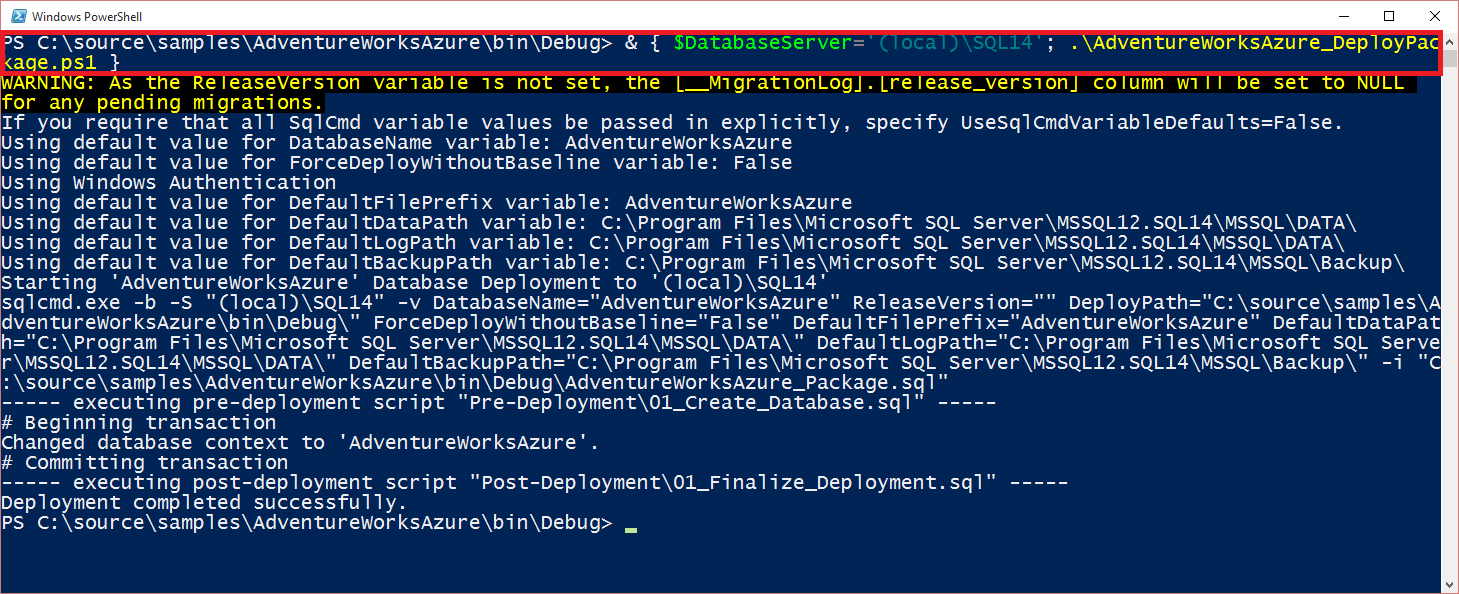Click the DefaultBackupPath variable output line

[702, 263]
